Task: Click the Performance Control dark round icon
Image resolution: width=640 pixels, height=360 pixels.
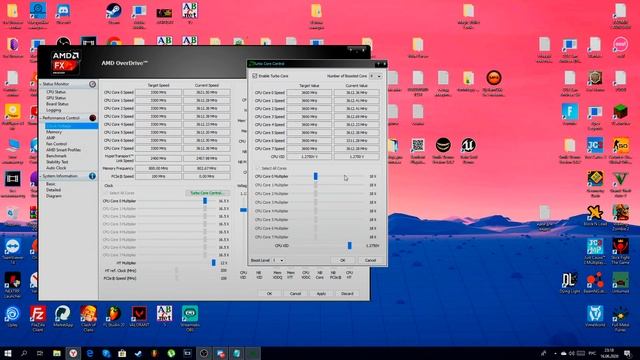Action: [x=93, y=118]
